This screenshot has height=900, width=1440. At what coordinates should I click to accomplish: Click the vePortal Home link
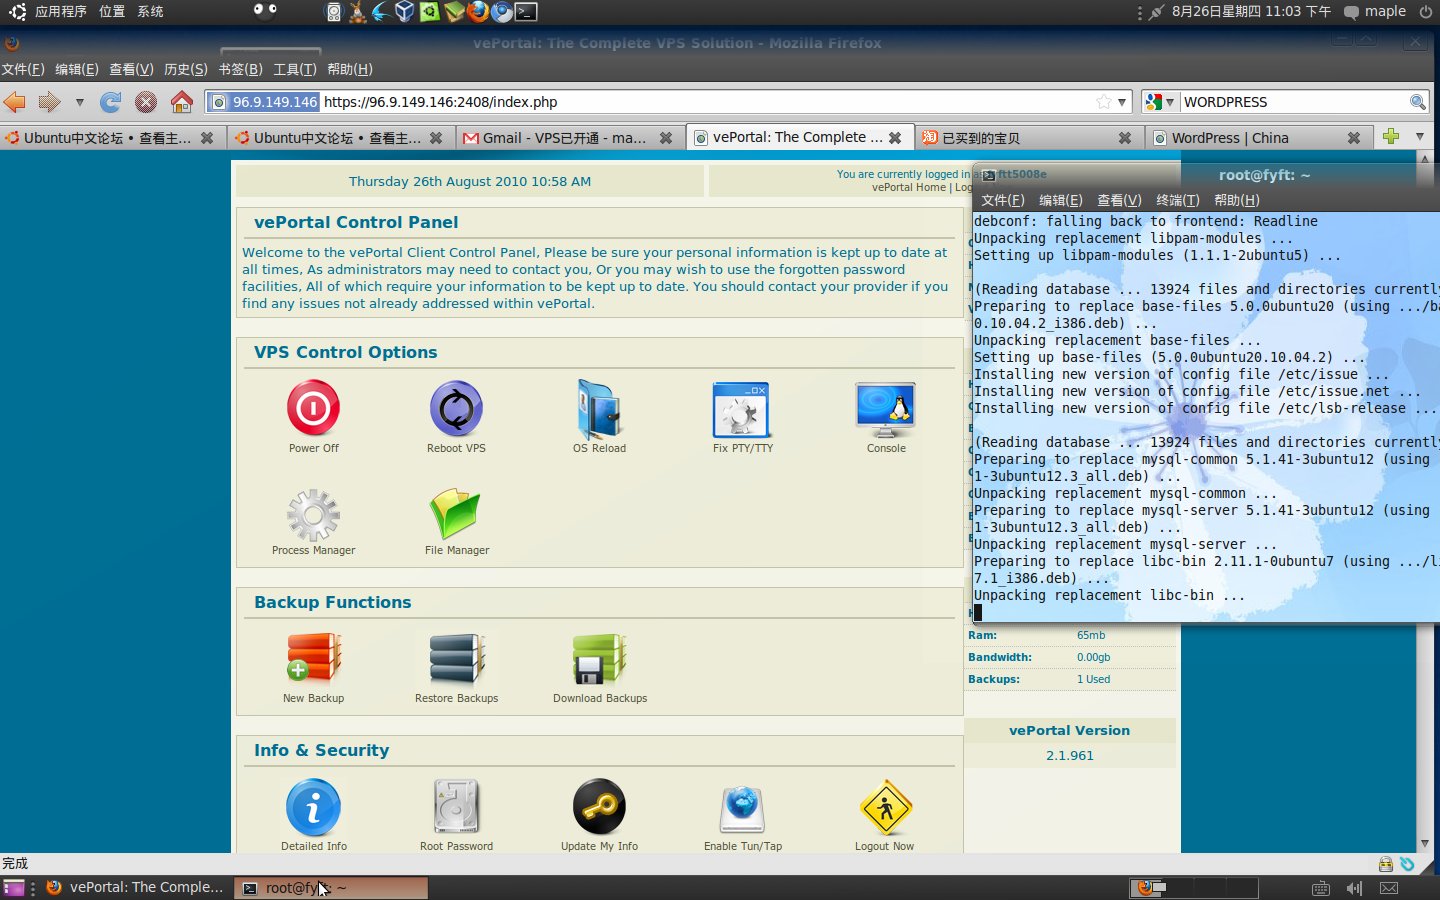pos(908,187)
